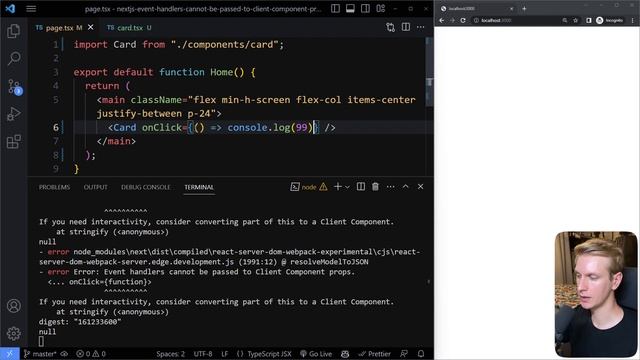Open changes compare icon in editor toolbar
This screenshot has width=640, height=360.
point(391,27)
